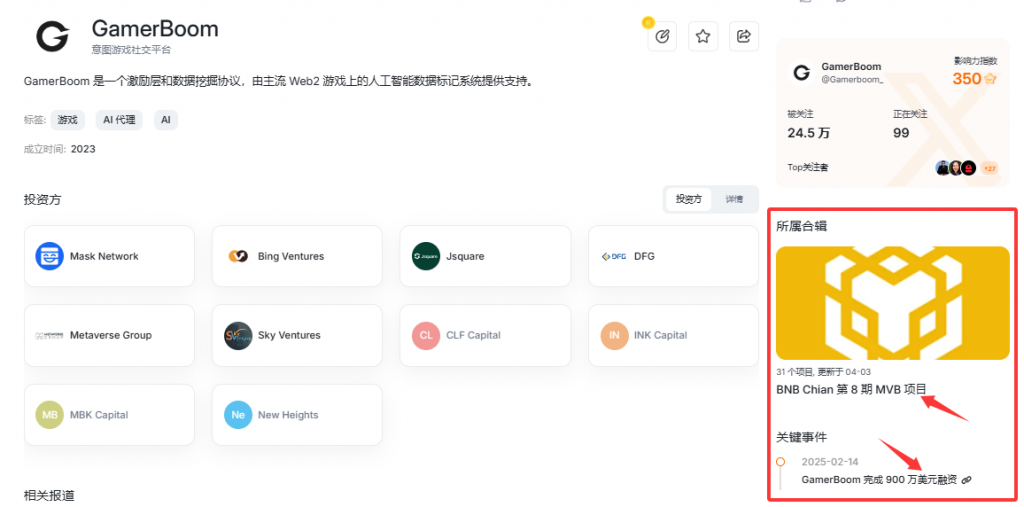Click the Metaverse Group logo icon
The width and height of the screenshot is (1024, 507).
(x=49, y=335)
